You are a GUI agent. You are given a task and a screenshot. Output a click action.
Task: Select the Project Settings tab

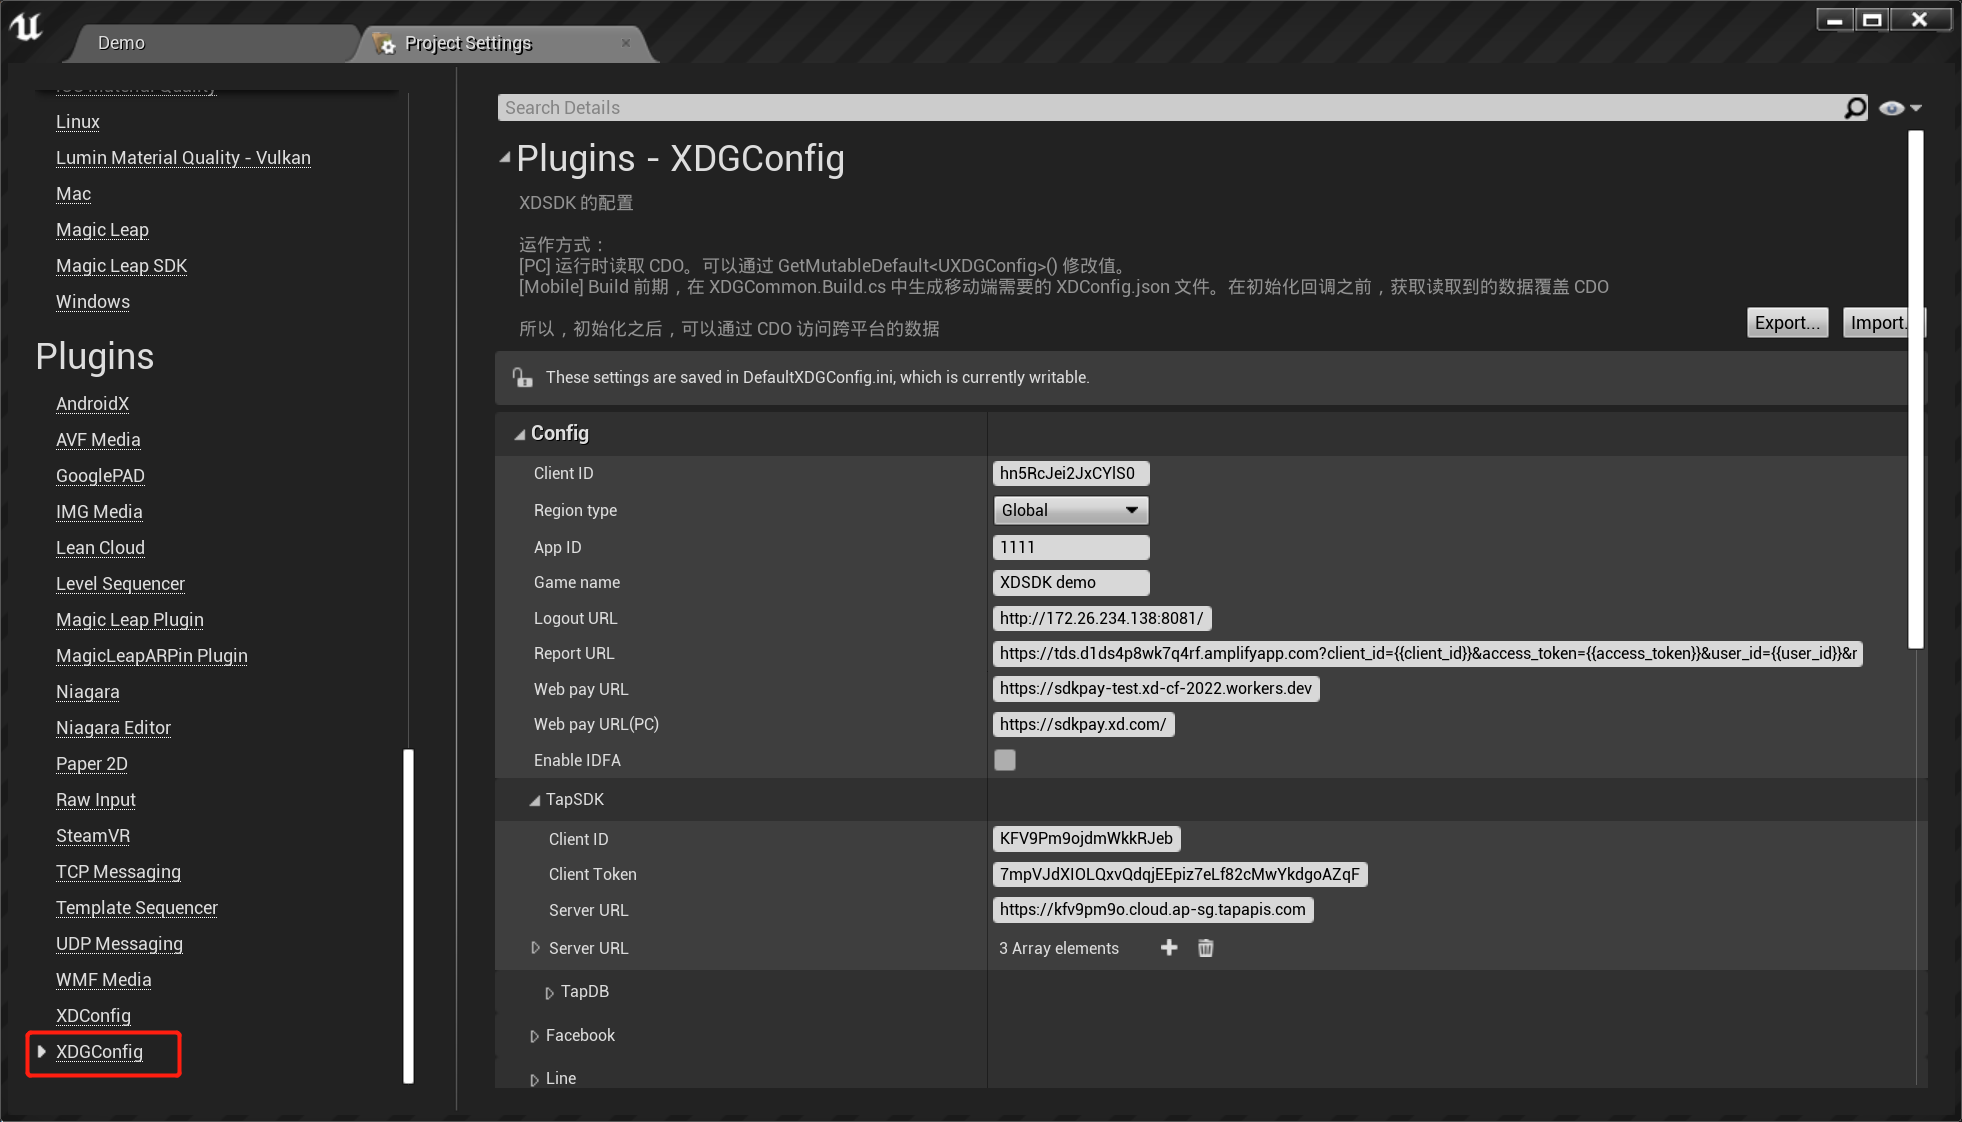[468, 43]
